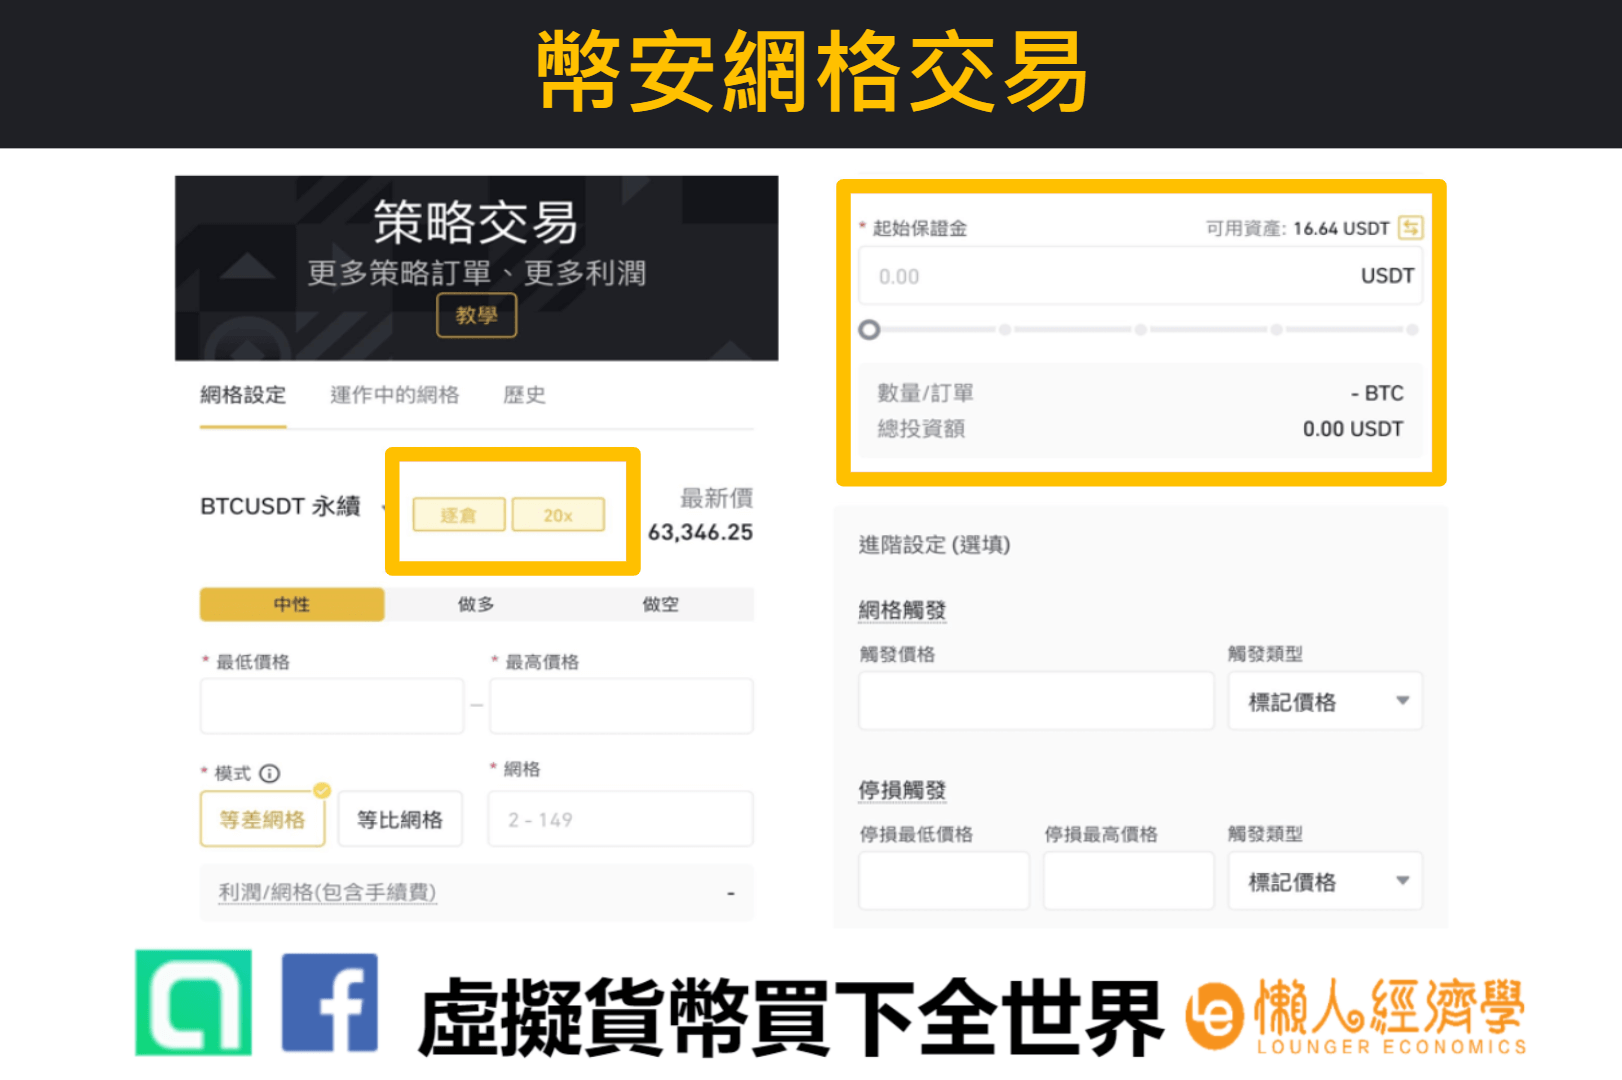This screenshot has height=1080, width=1622.
Task: Choose 等比網格 geometric grid mode
Action: pos(400,819)
